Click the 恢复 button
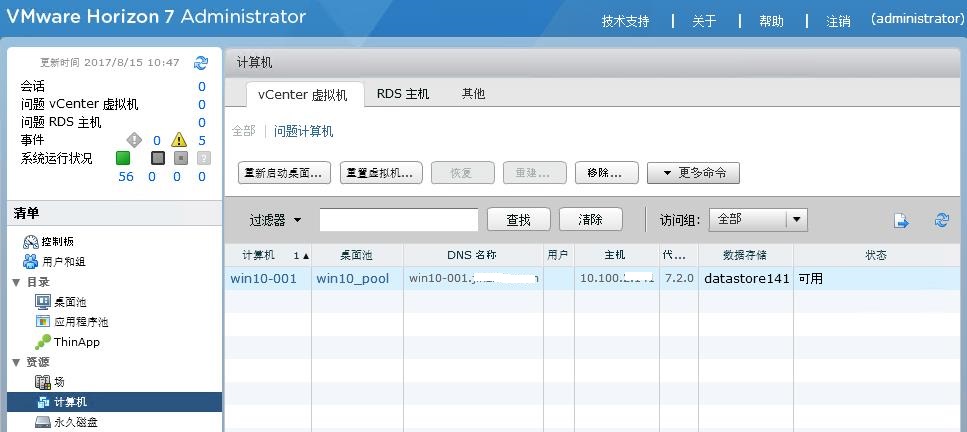The height and width of the screenshot is (432, 967). [463, 173]
